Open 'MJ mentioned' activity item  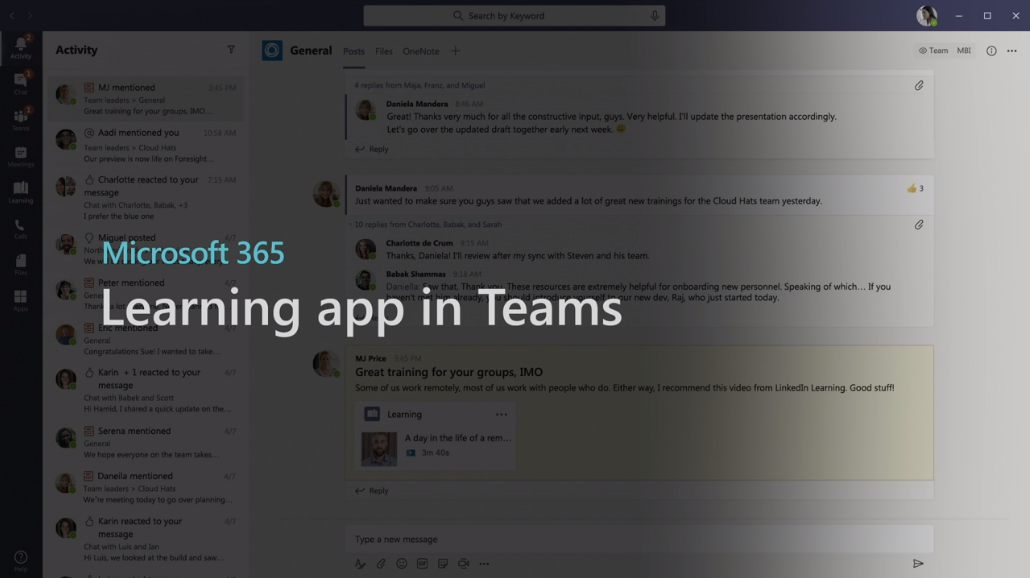point(145,99)
